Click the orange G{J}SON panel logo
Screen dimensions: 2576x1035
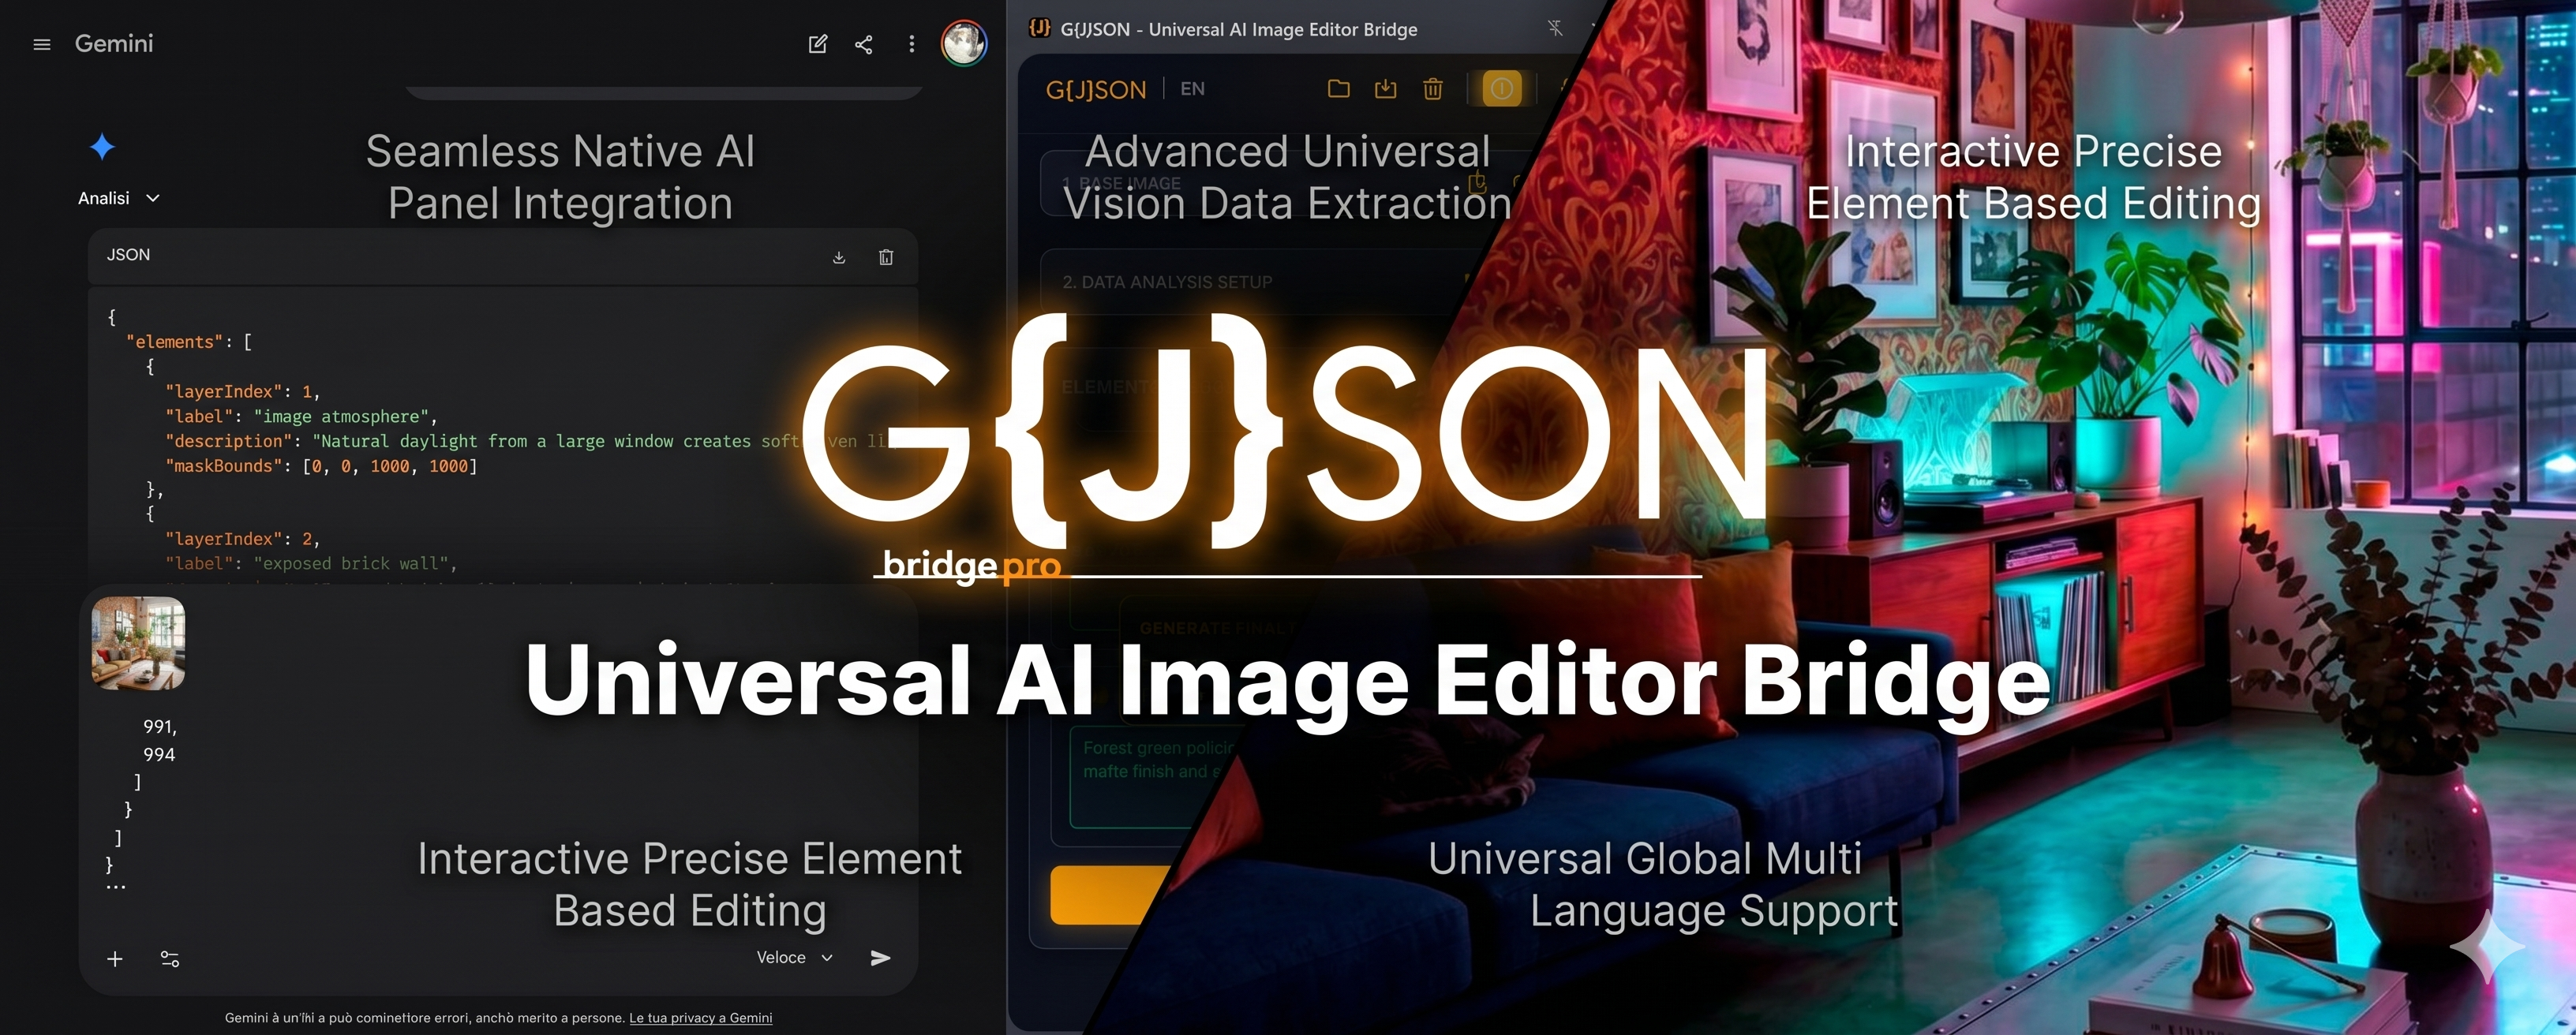pyautogui.click(x=1096, y=90)
